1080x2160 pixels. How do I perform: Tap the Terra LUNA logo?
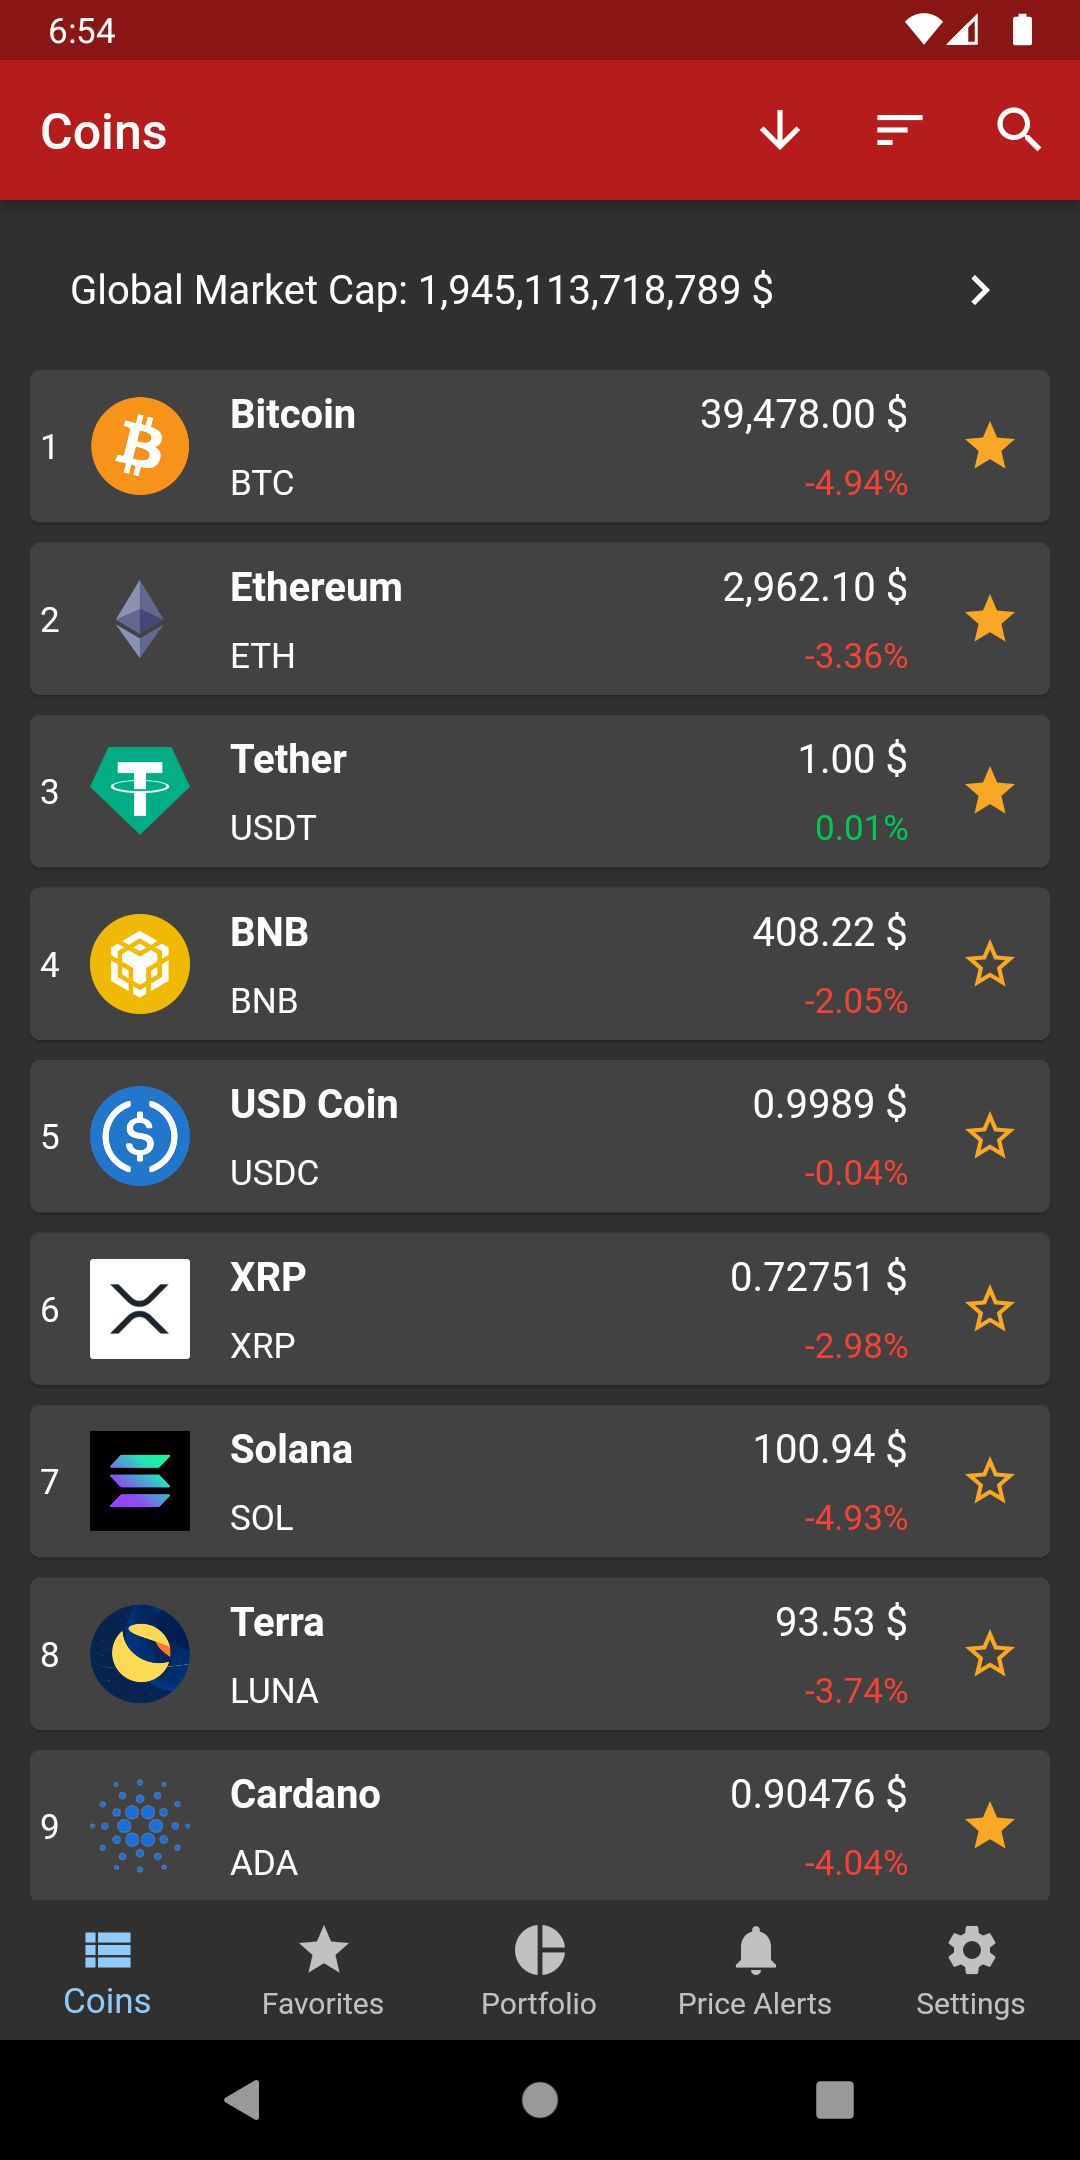tap(140, 1654)
